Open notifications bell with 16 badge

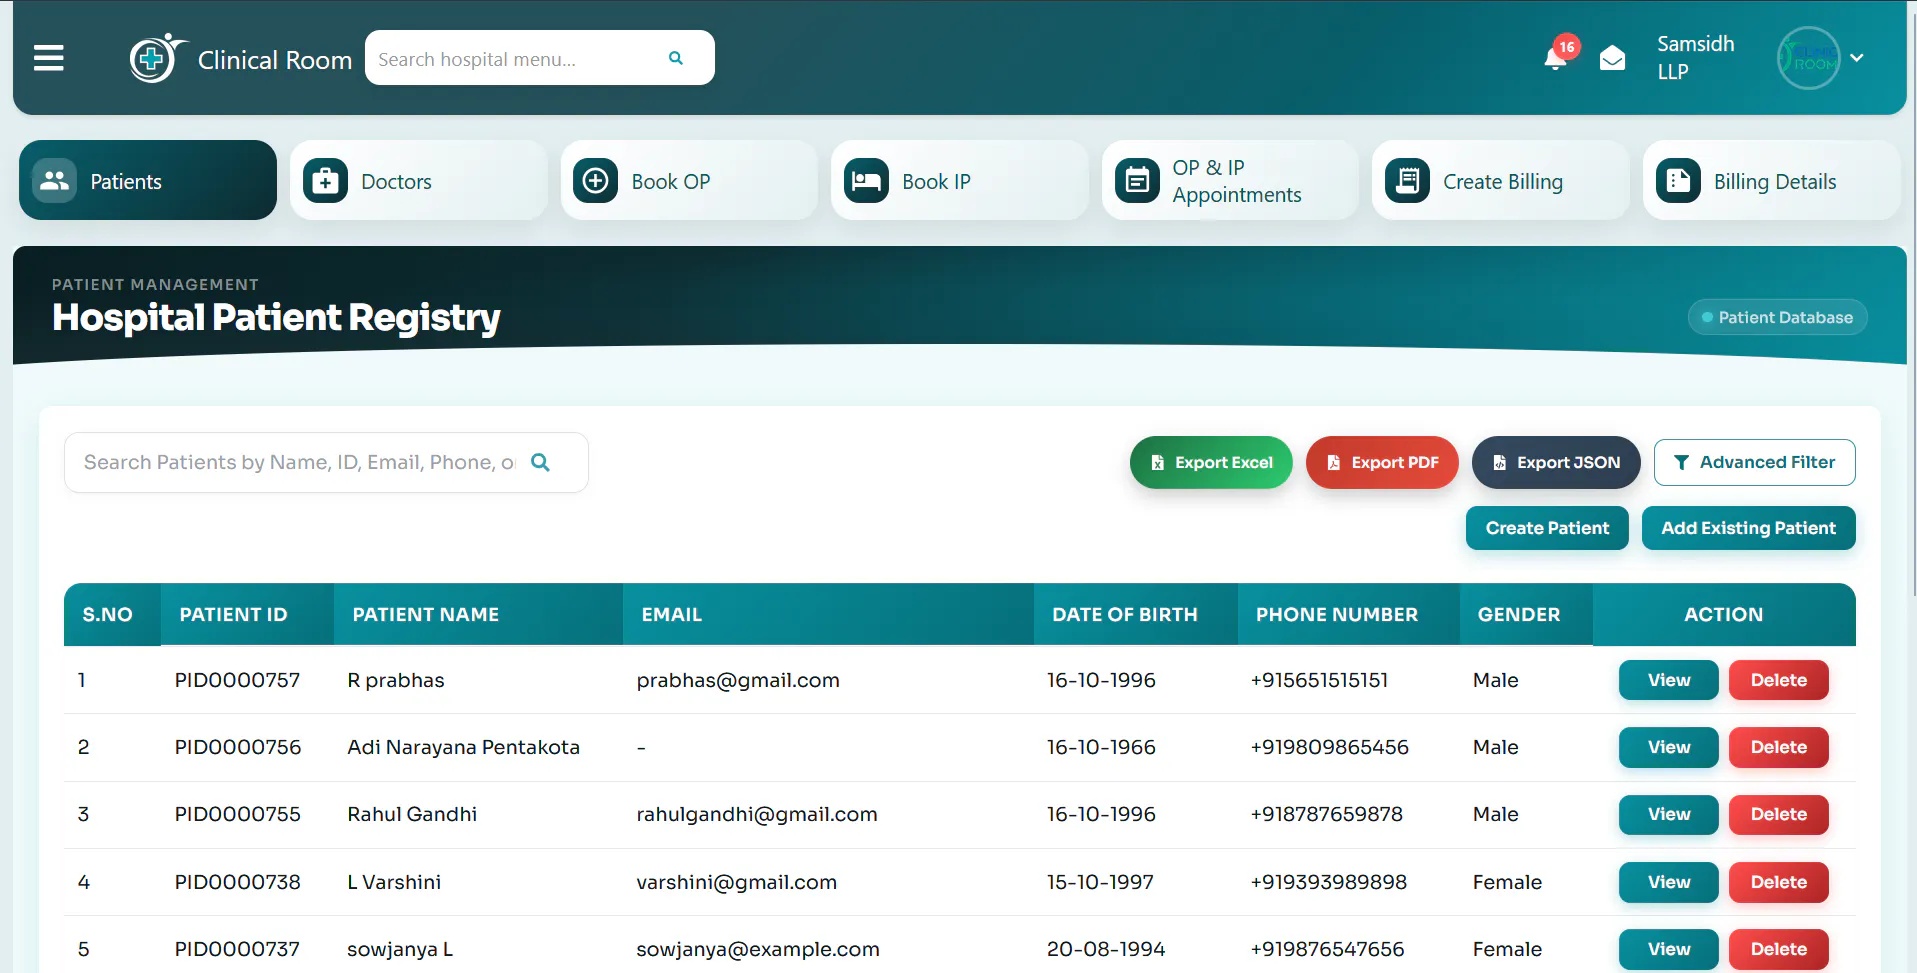(x=1556, y=57)
